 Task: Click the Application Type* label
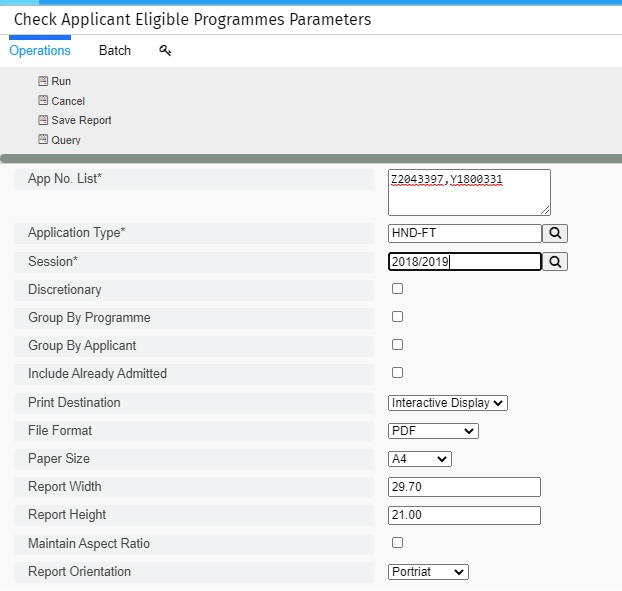tap(77, 232)
